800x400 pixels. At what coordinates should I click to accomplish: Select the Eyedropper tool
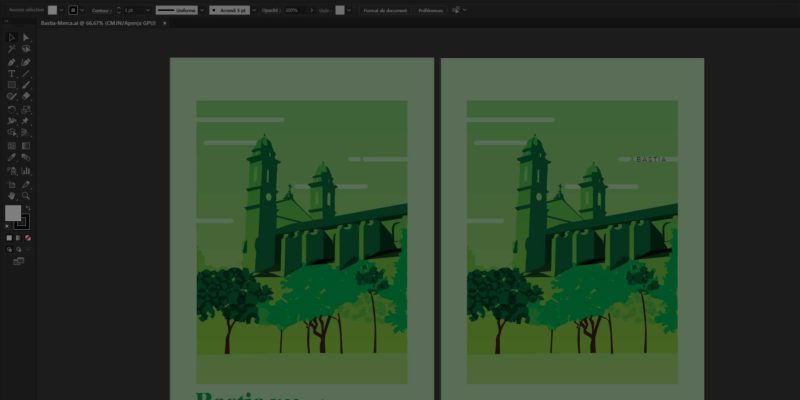click(x=11, y=158)
